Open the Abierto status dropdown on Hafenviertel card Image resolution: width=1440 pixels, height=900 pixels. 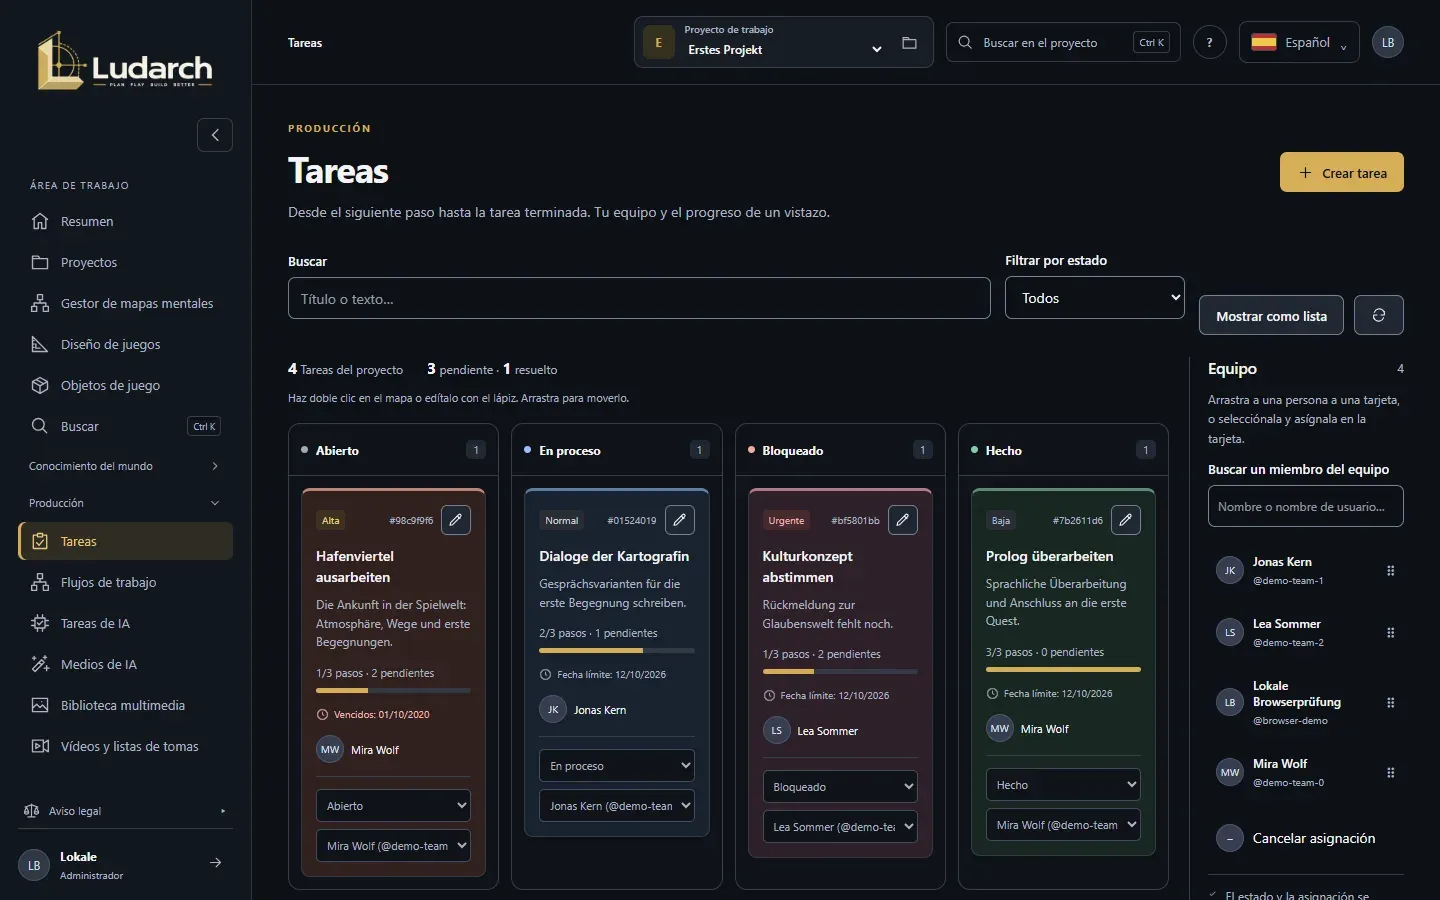(x=394, y=806)
